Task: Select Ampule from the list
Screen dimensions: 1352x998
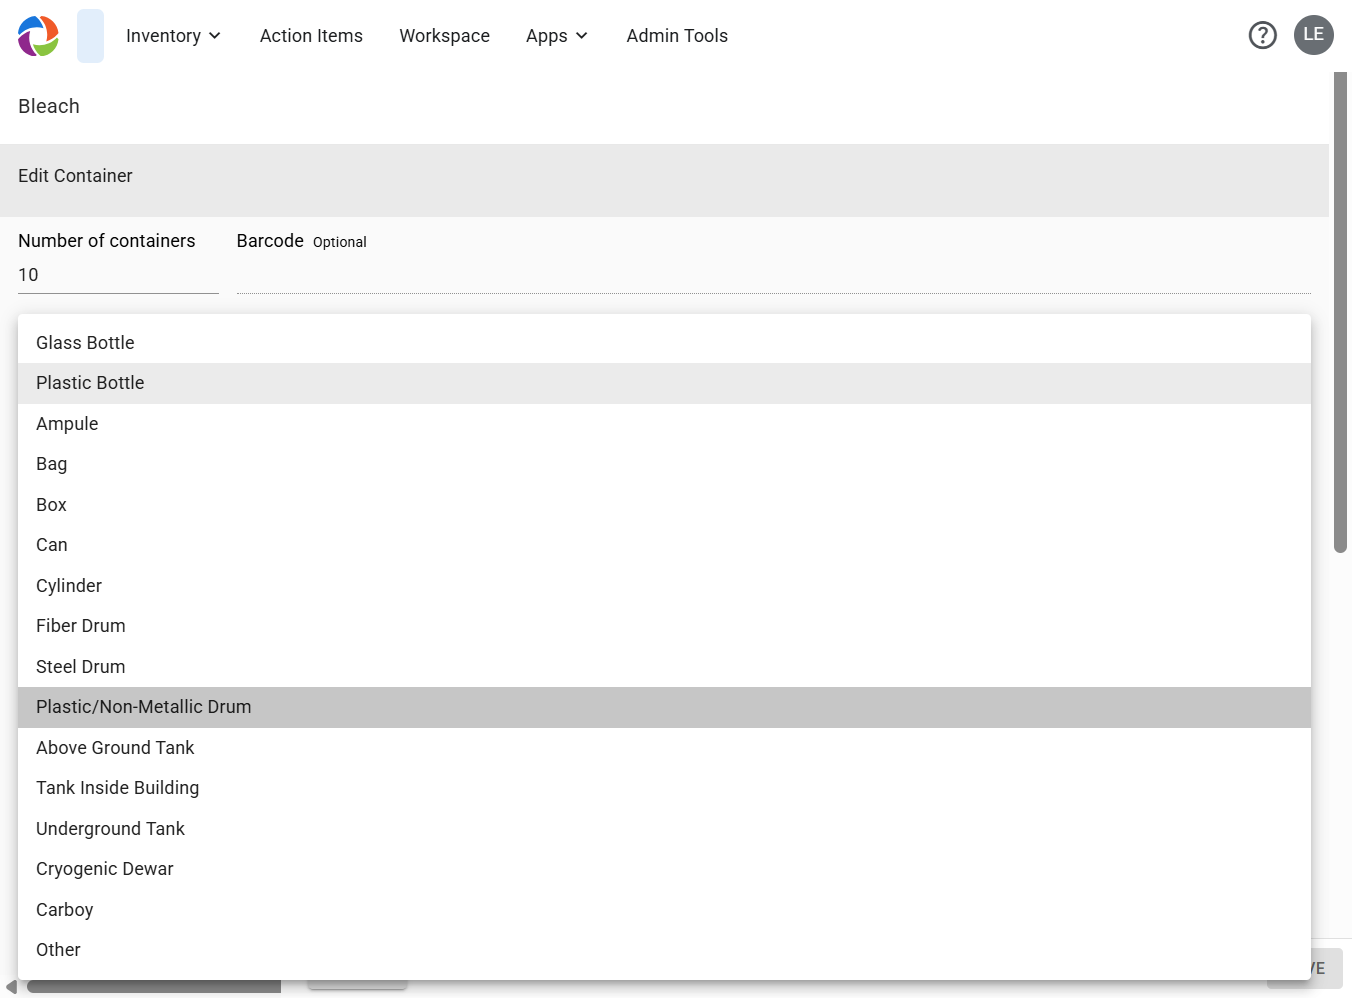Action: click(664, 424)
